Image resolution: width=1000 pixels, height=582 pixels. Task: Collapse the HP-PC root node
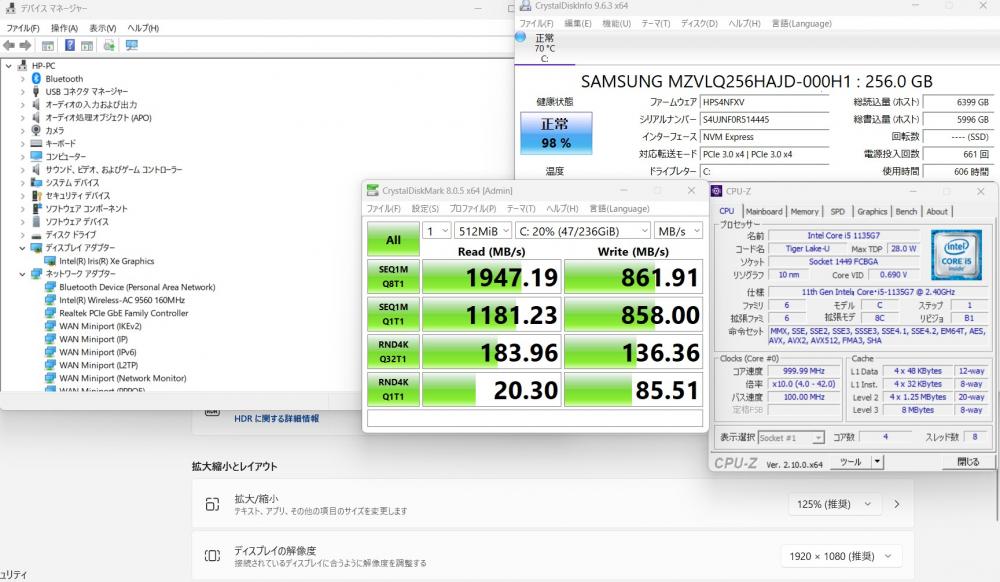tap(9, 66)
